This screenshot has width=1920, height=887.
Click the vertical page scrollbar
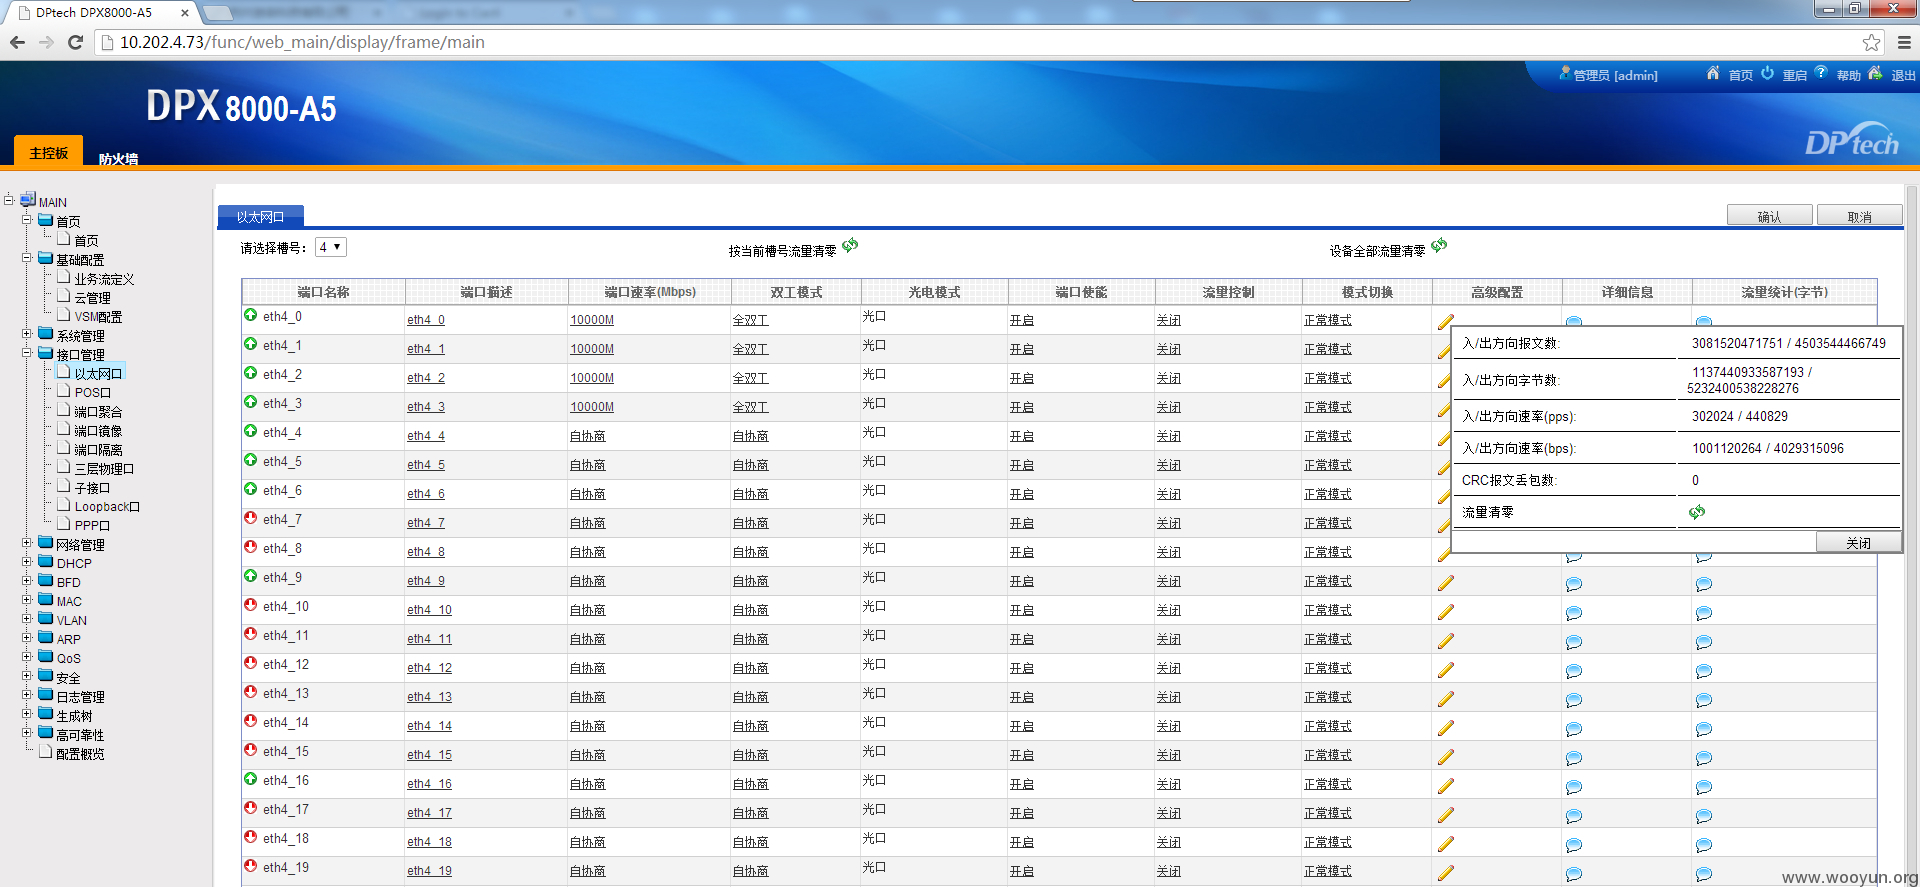pos(1912,535)
